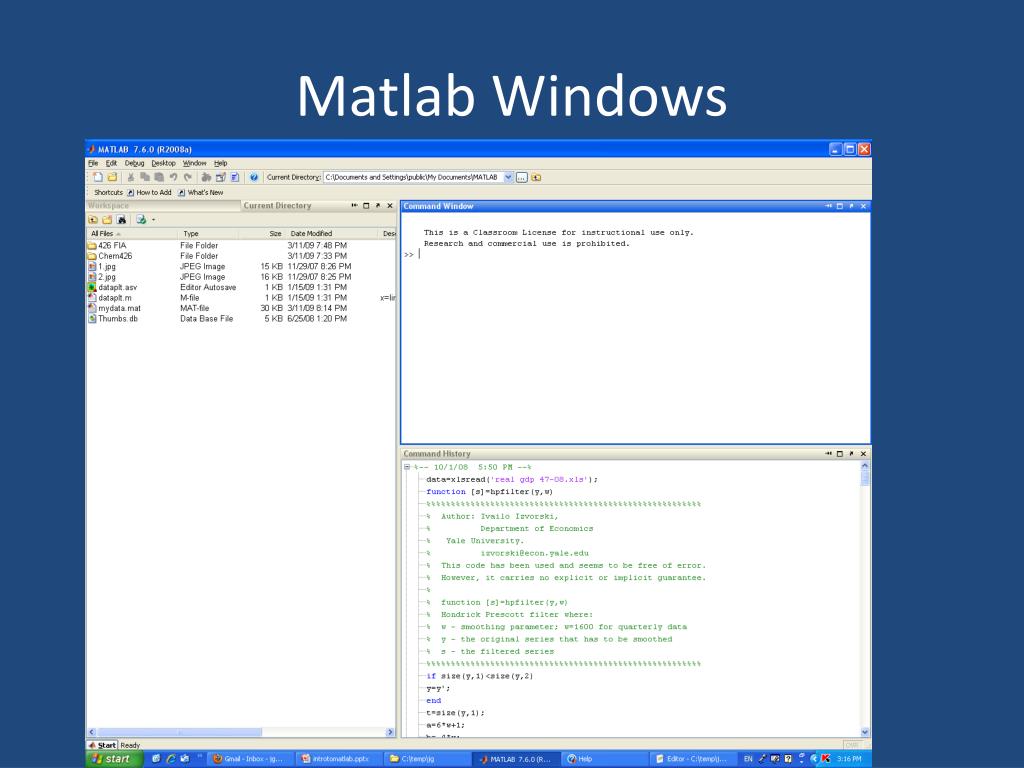Click the find files binoculars icon
The height and width of the screenshot is (768, 1024).
(x=121, y=220)
